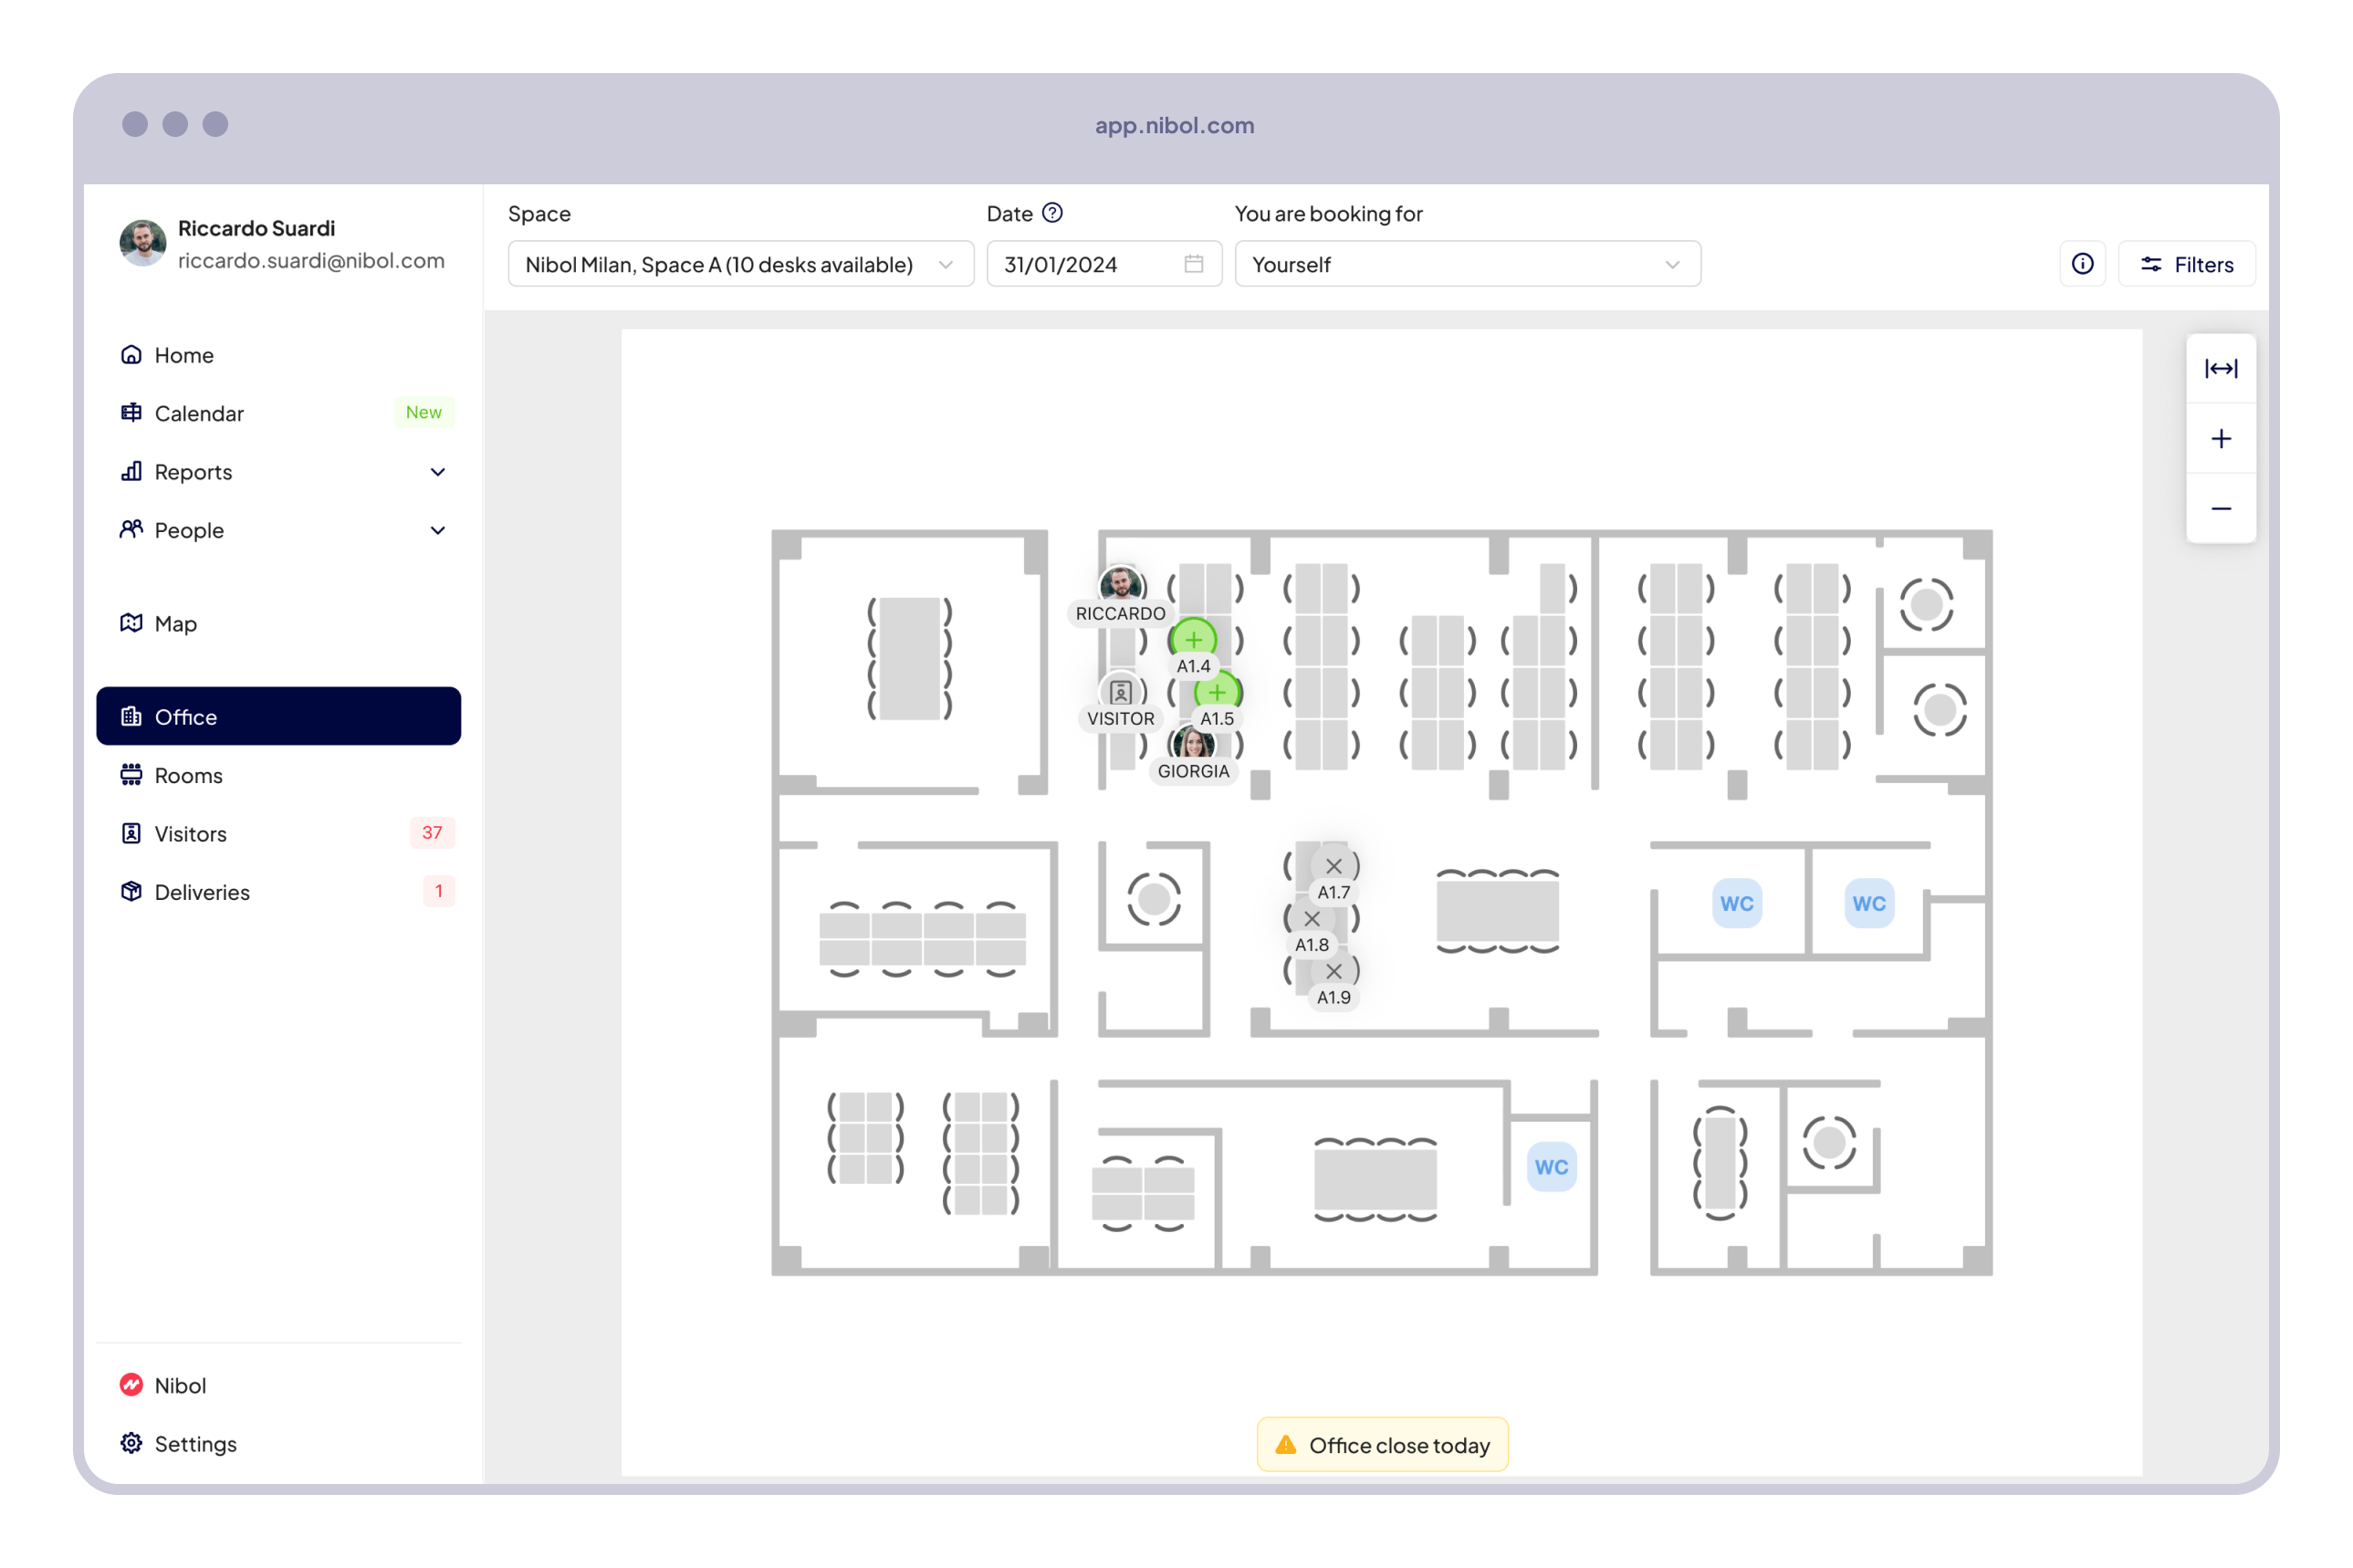This screenshot has width=2353, height=1568.
Task: Switch to the Office section
Action: [185, 716]
